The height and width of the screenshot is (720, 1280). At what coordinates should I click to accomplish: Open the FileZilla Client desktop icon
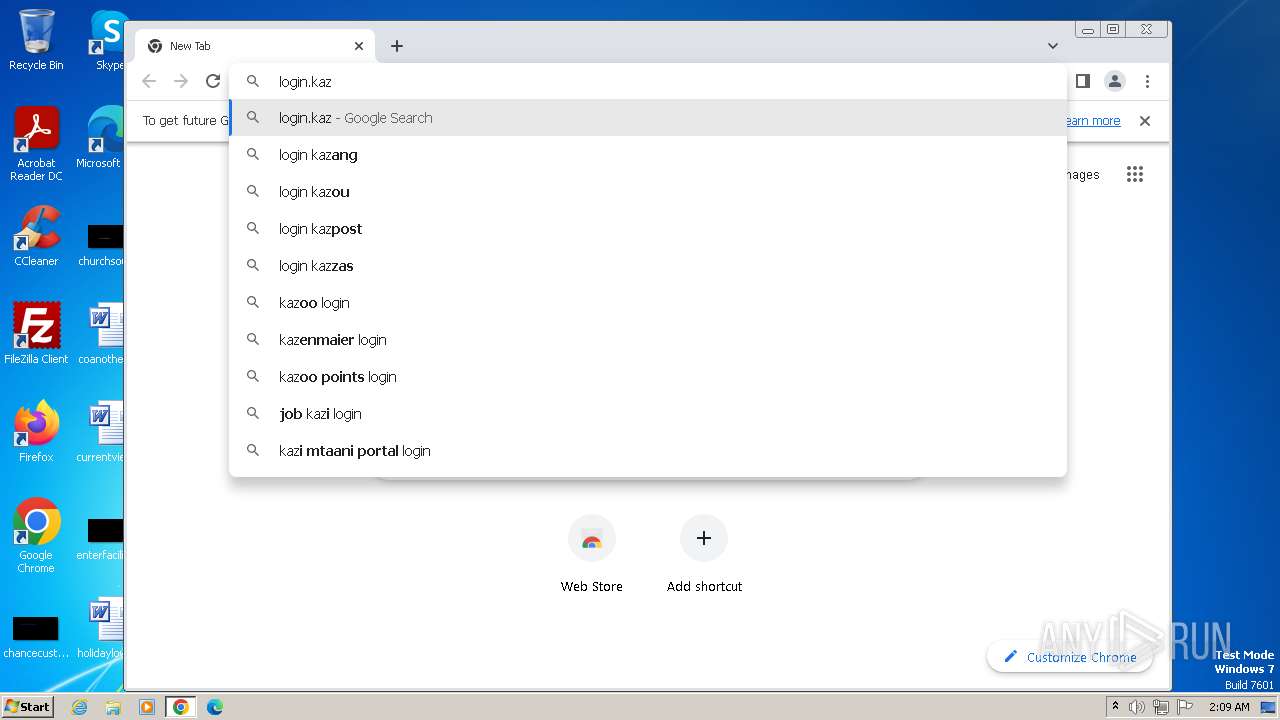[x=36, y=334]
